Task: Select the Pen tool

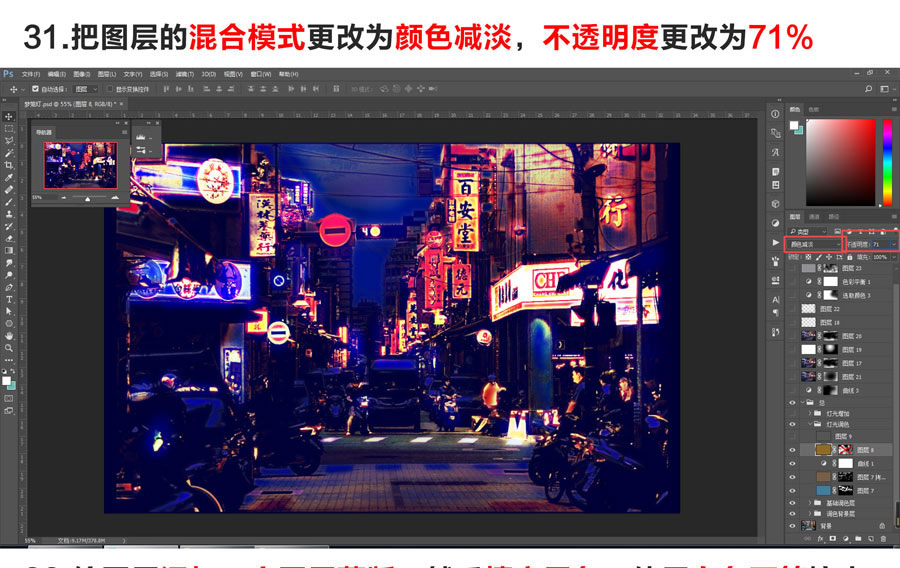Action: pos(9,287)
